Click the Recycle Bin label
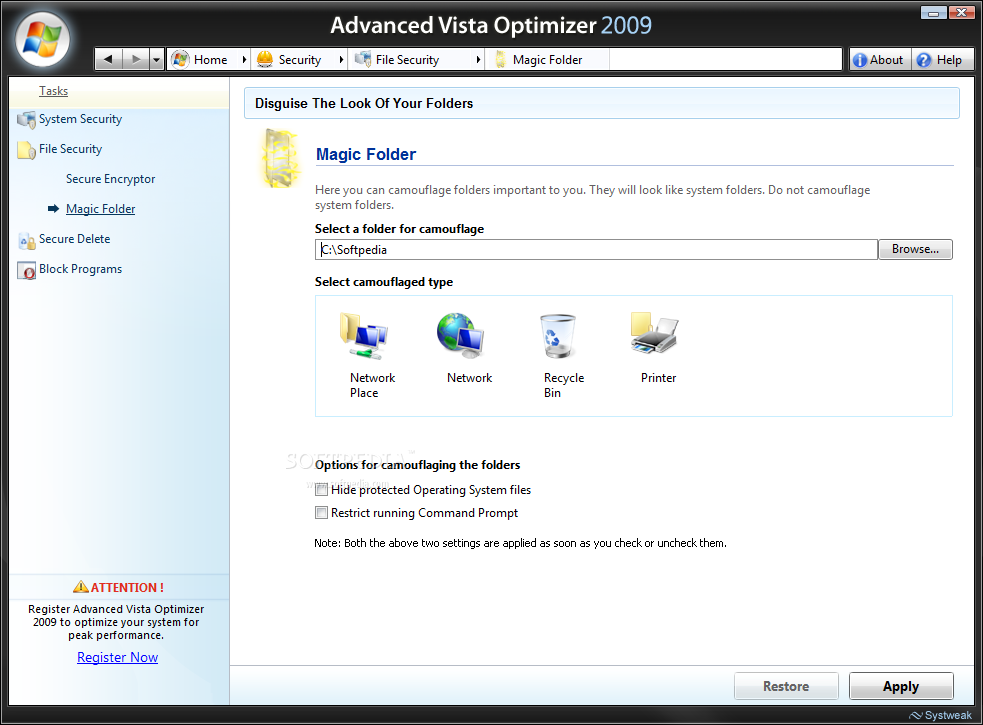The height and width of the screenshot is (725, 983). 564,385
